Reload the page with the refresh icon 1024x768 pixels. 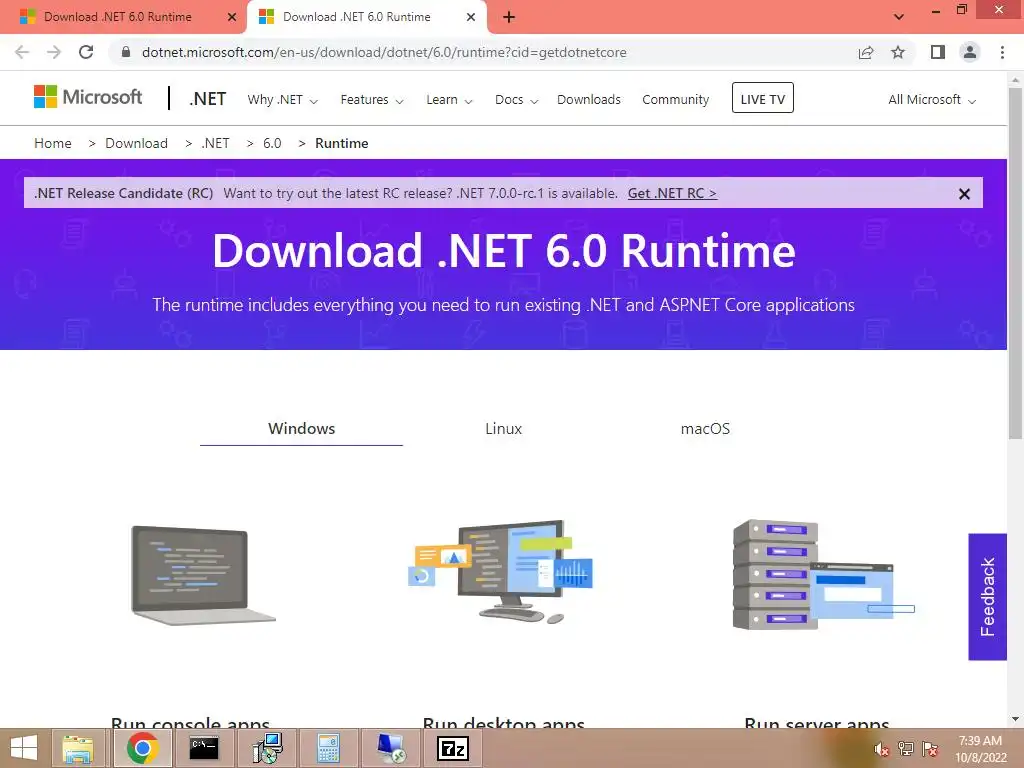pyautogui.click(x=86, y=52)
